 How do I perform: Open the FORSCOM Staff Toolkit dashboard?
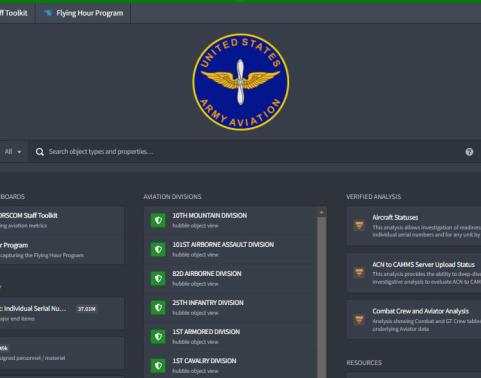[62, 220]
